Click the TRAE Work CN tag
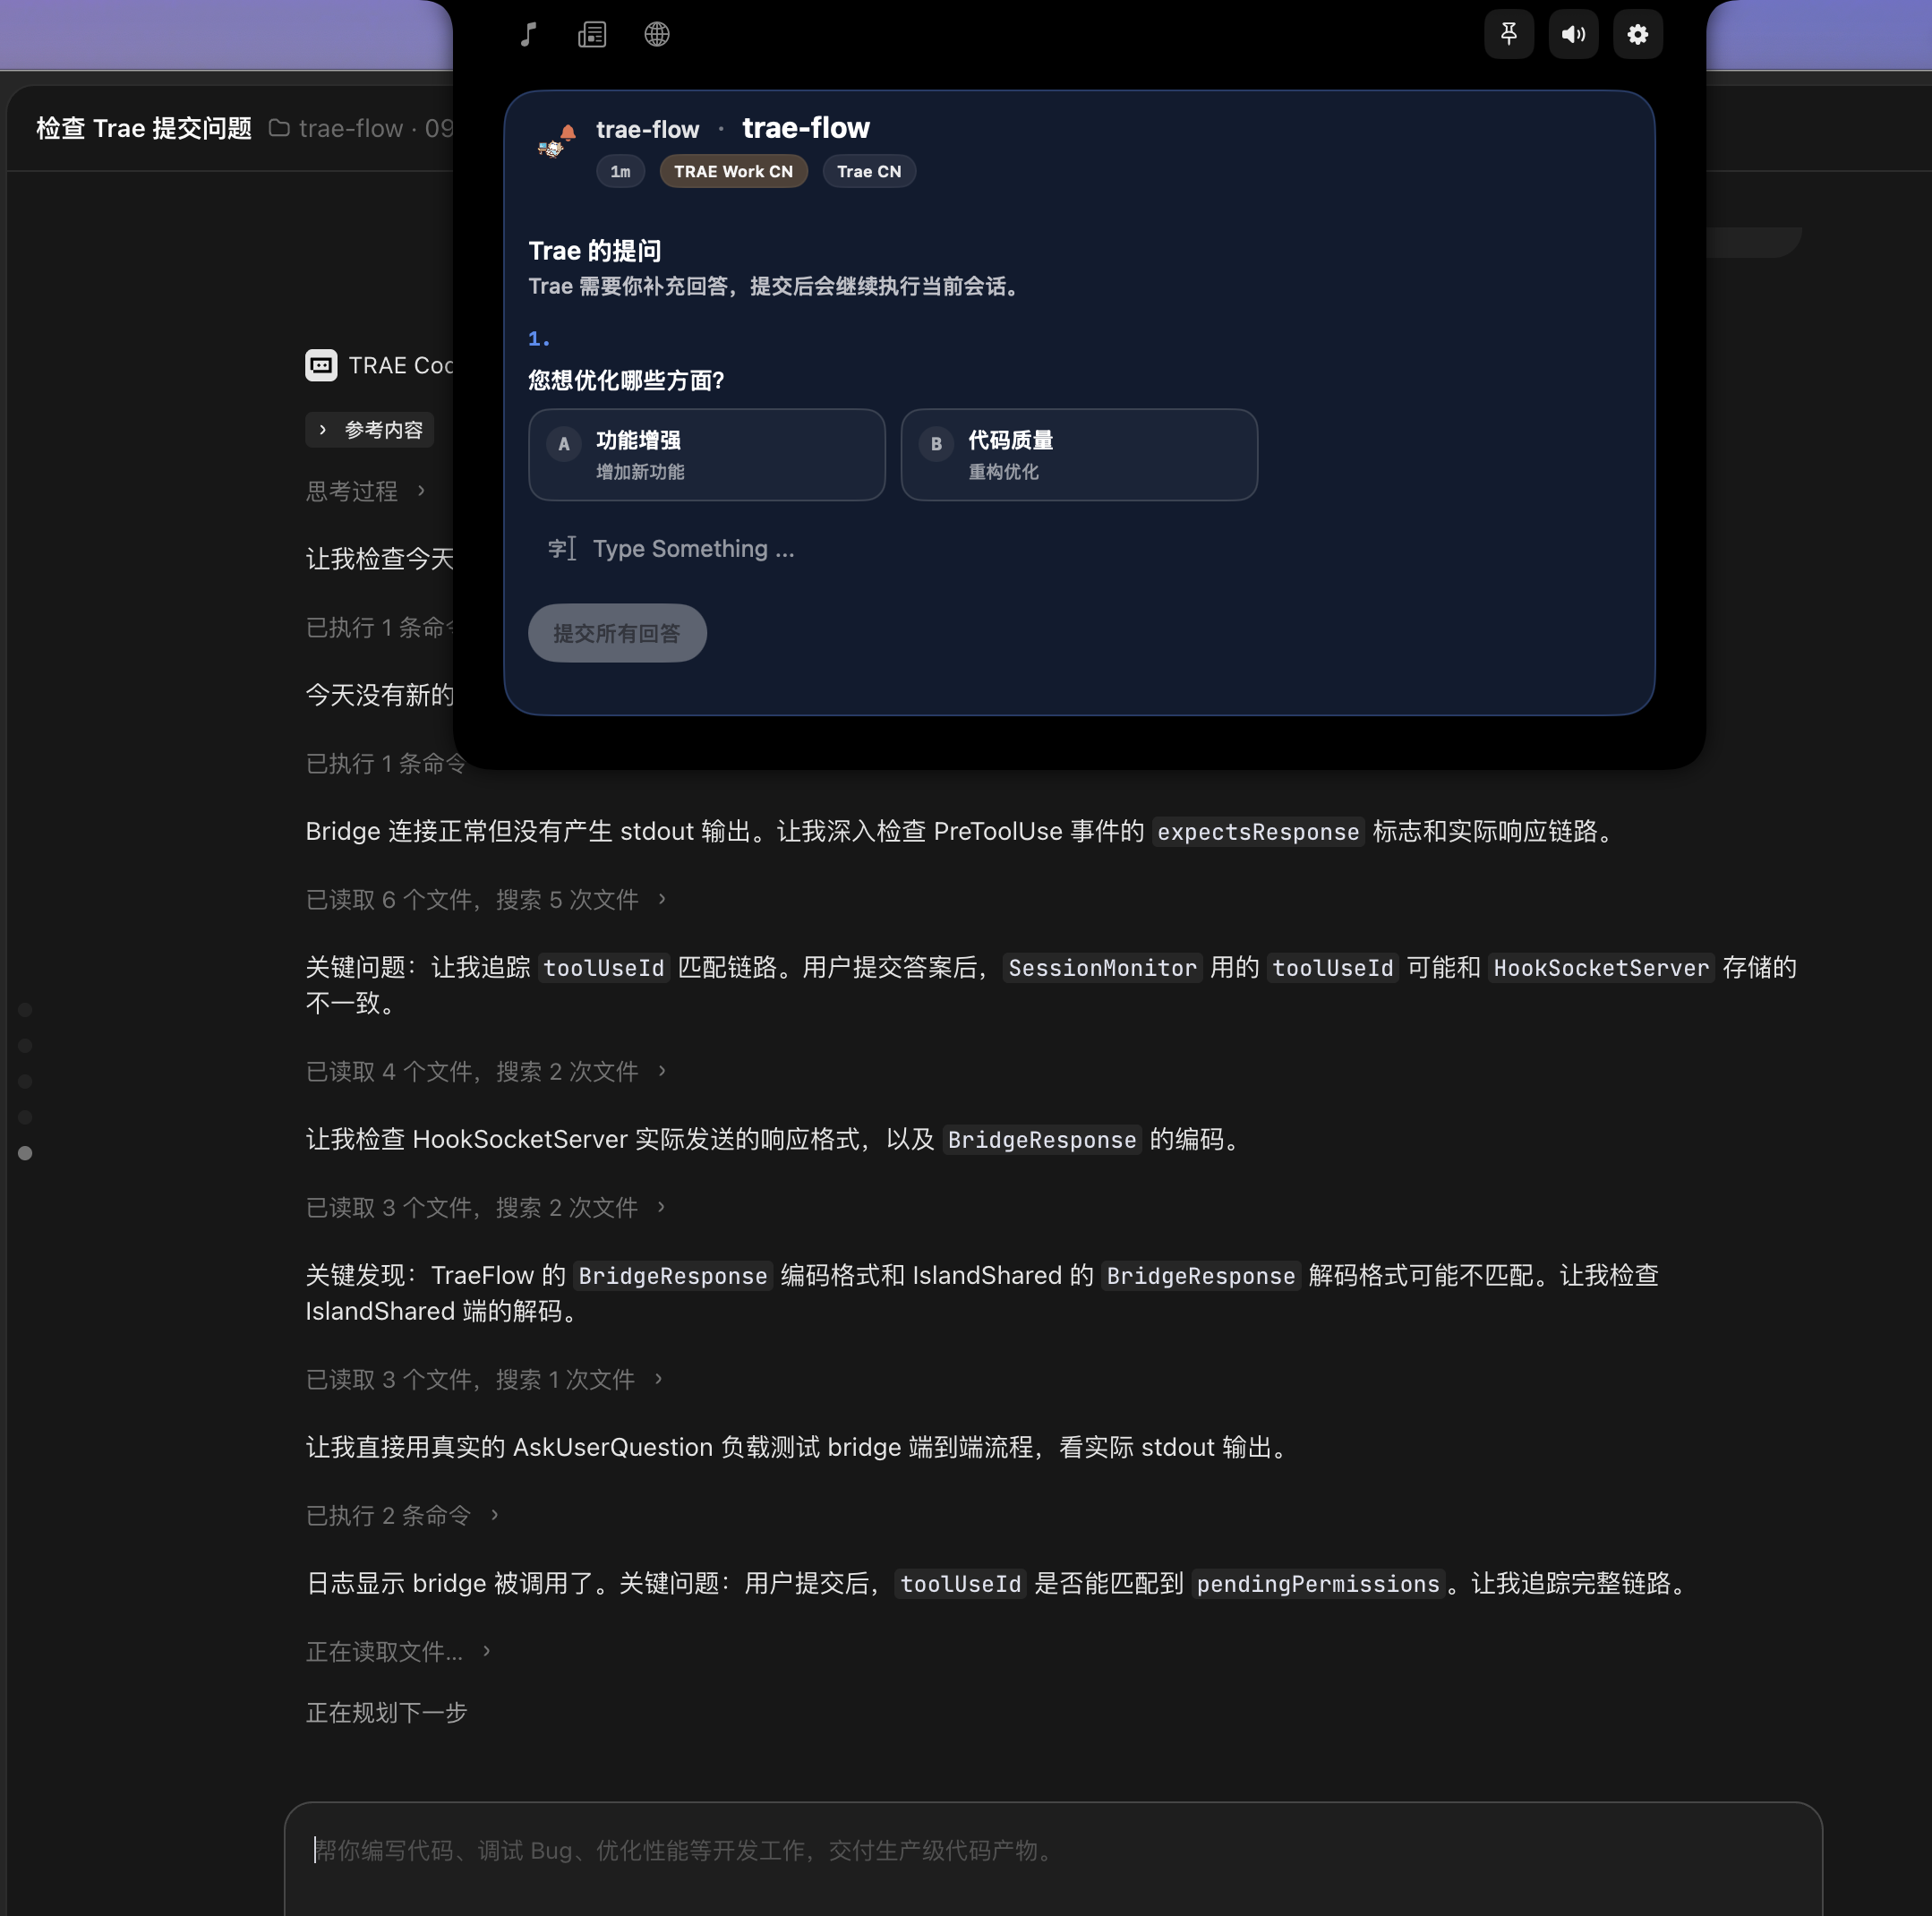The height and width of the screenshot is (1916, 1932). [733, 171]
